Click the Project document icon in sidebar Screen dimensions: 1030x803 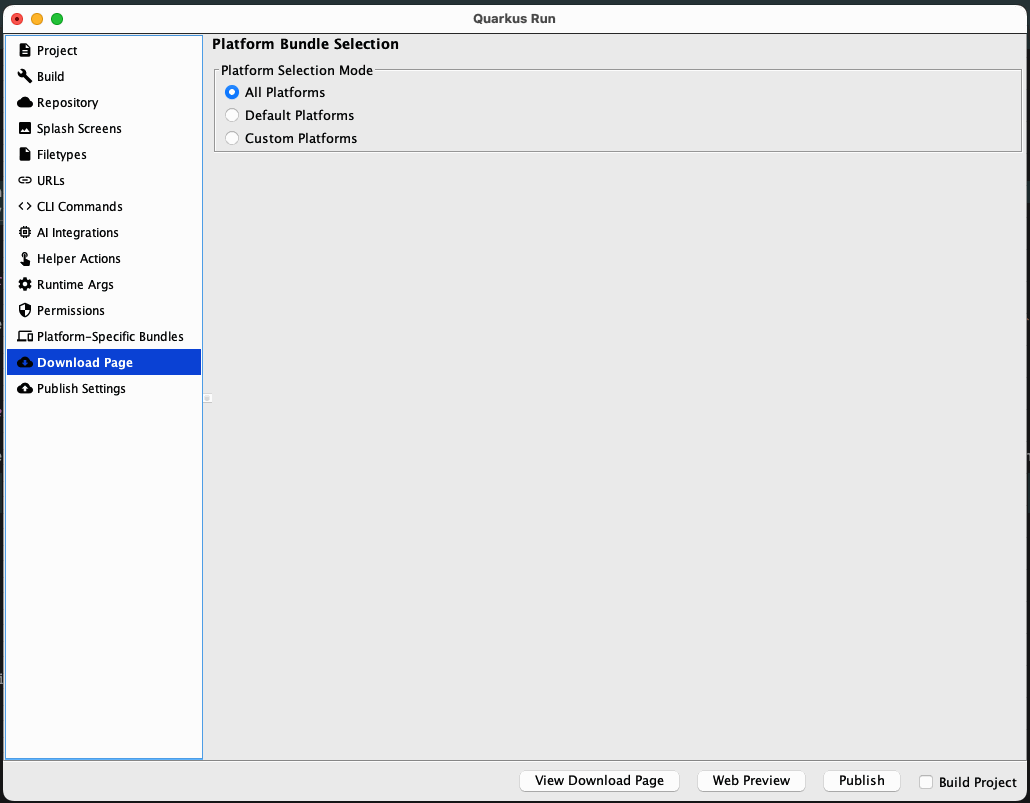pyautogui.click(x=25, y=50)
